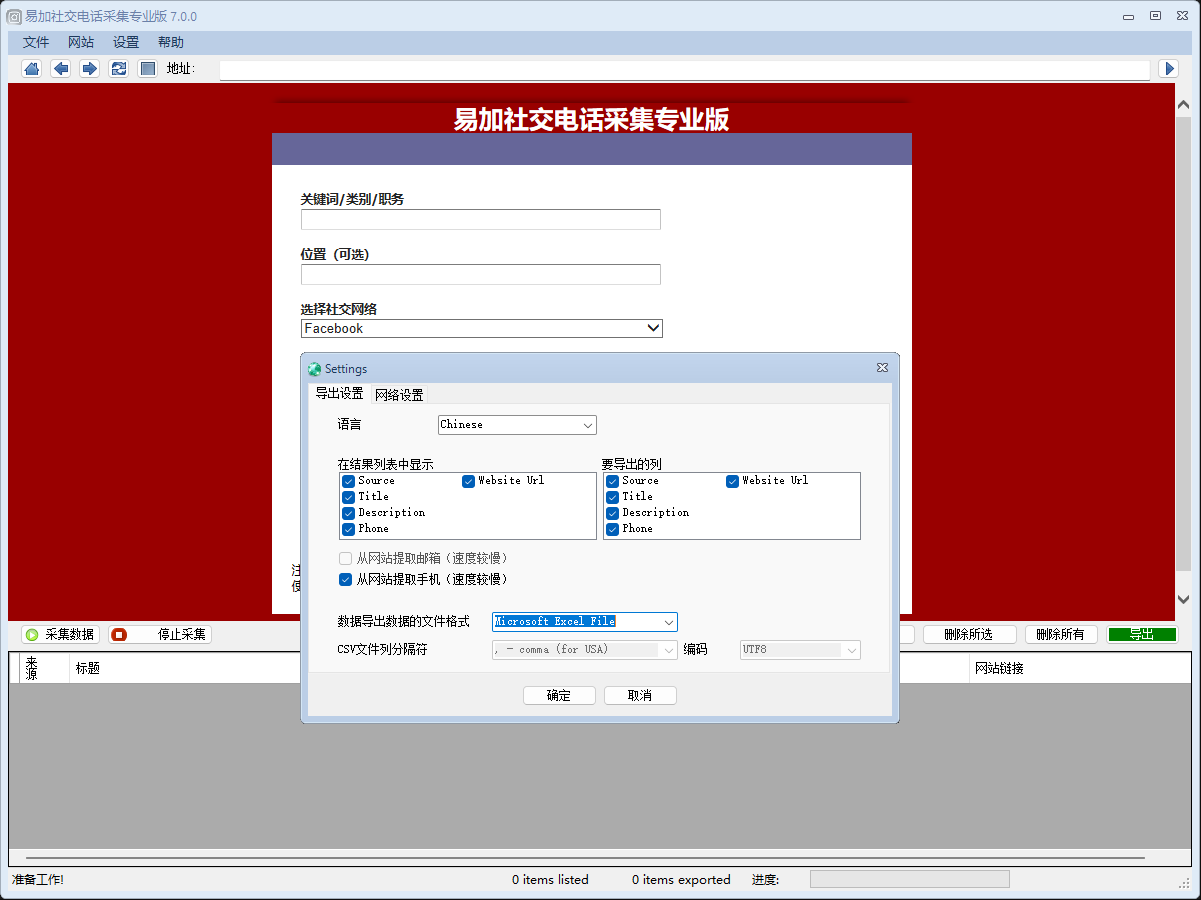Screen dimensions: 1201x900
Task: Click the app icon in title bar
Action: 14,16
